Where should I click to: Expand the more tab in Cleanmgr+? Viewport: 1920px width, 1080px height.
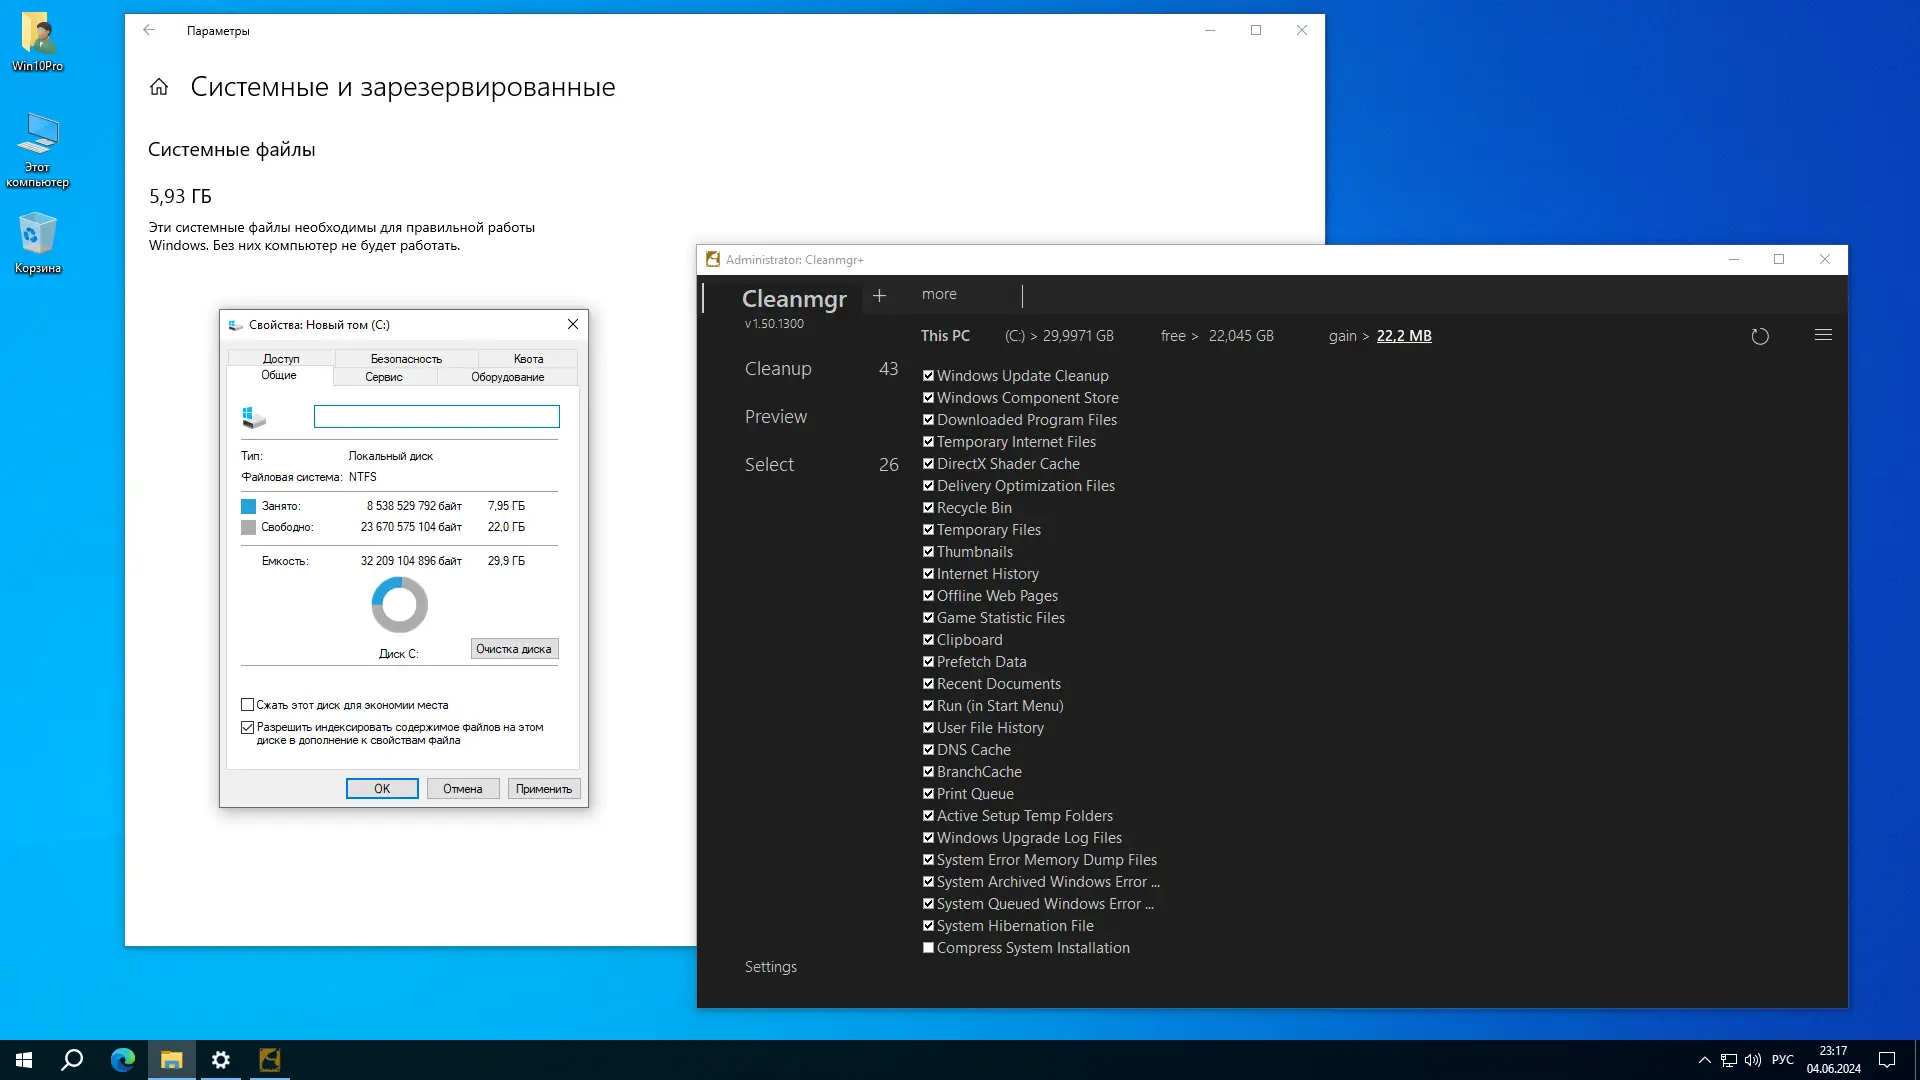[x=939, y=294]
